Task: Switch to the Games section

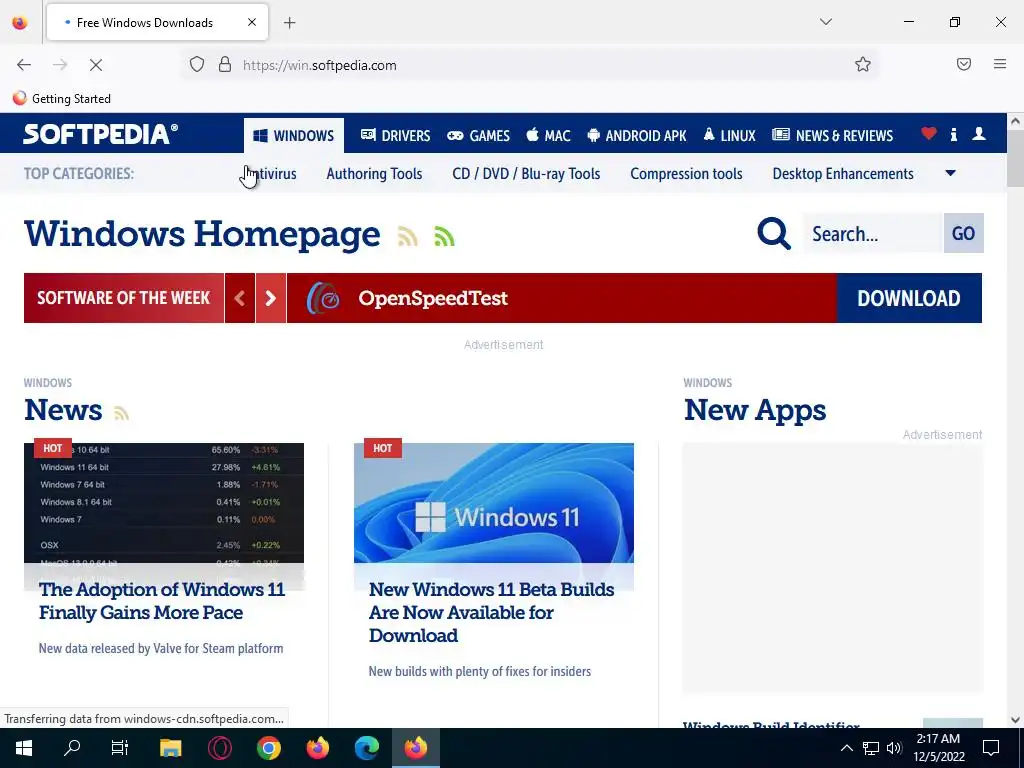Action: click(478, 135)
